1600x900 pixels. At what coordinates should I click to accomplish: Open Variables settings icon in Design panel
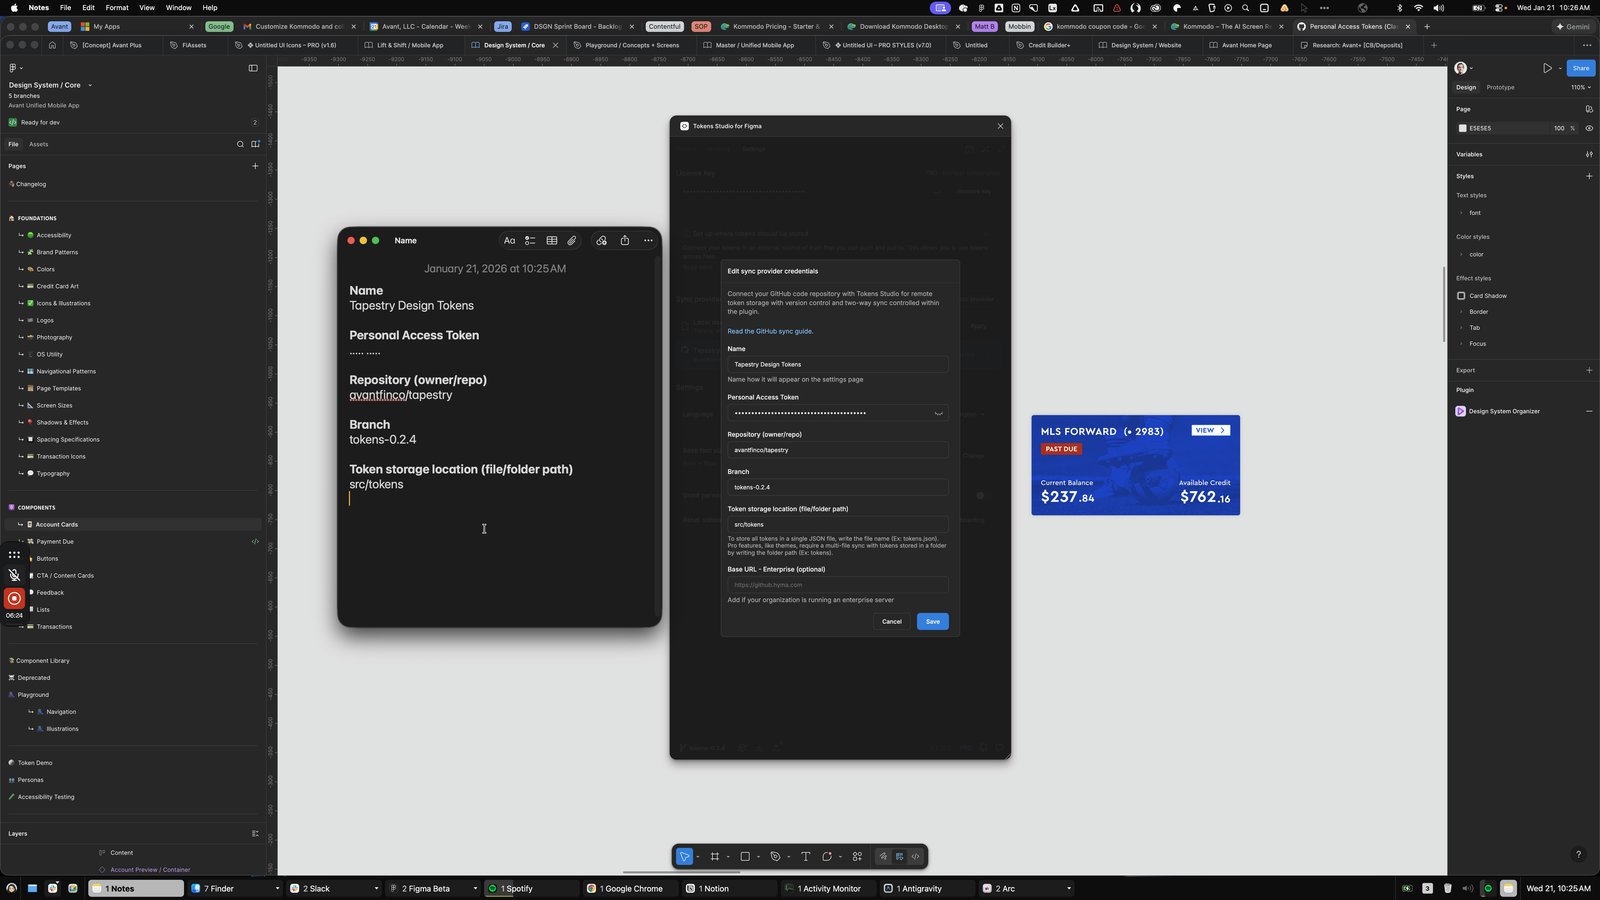pyautogui.click(x=1589, y=154)
